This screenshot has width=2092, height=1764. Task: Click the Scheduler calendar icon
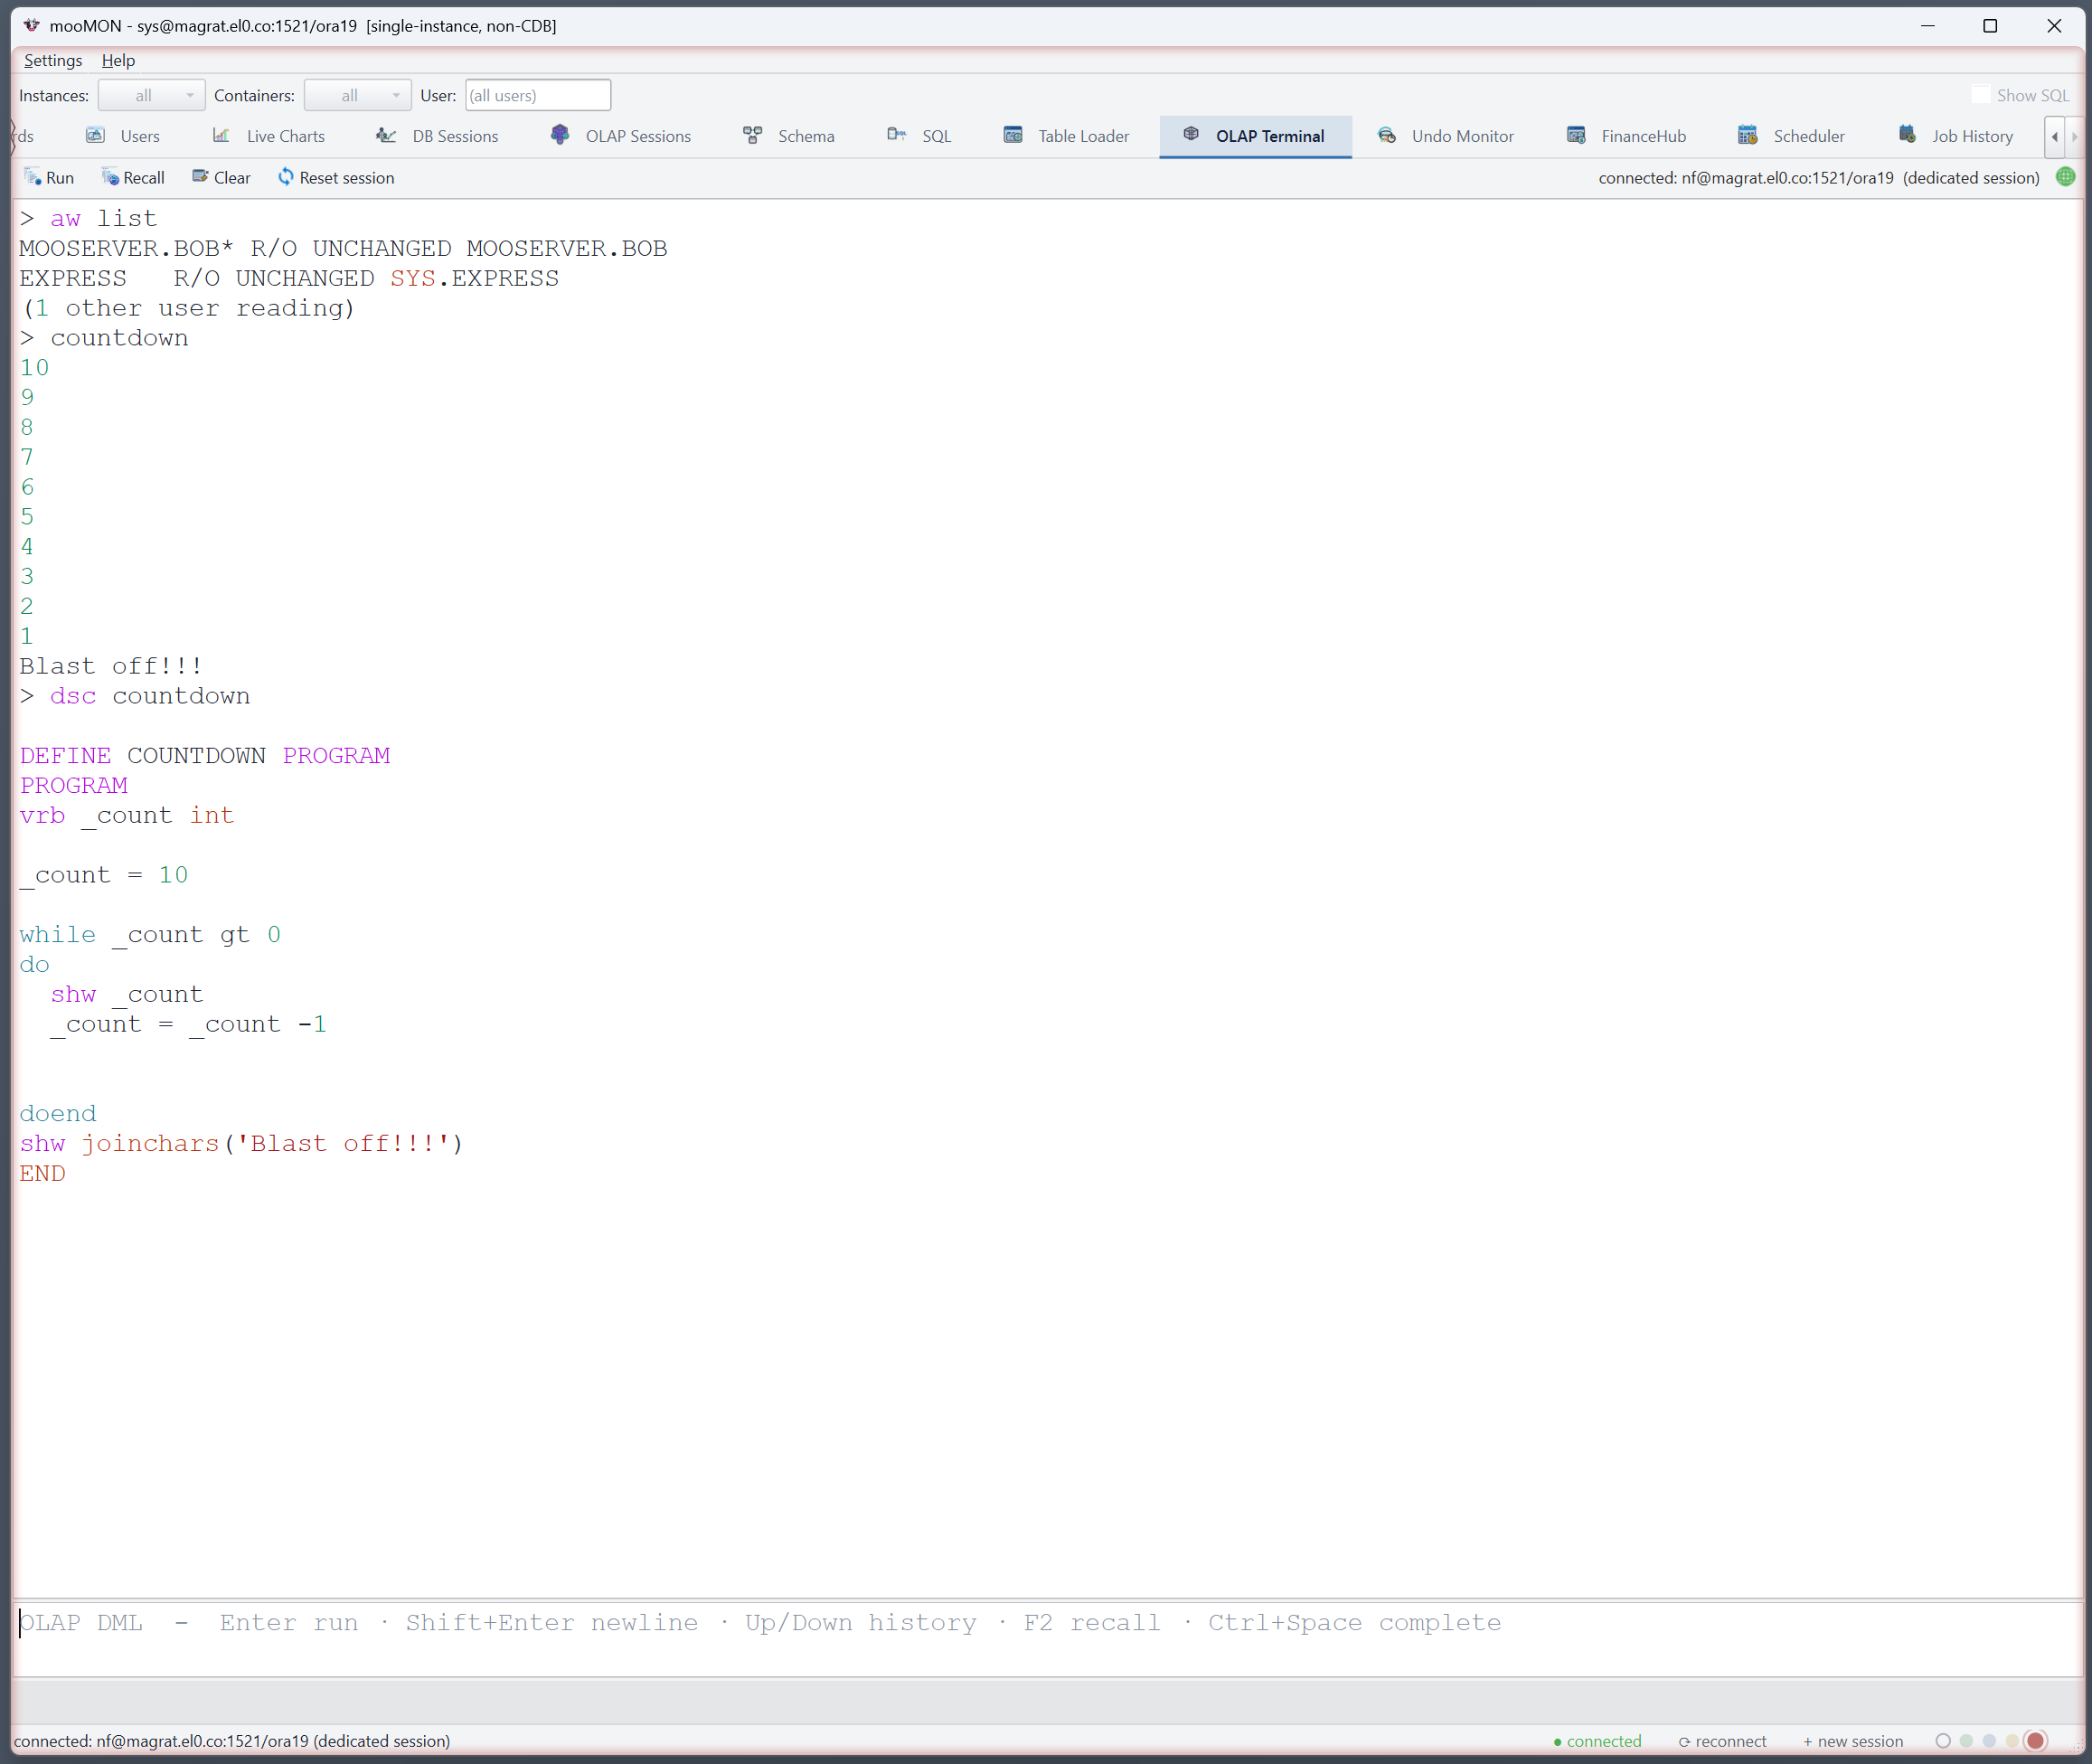(1748, 135)
